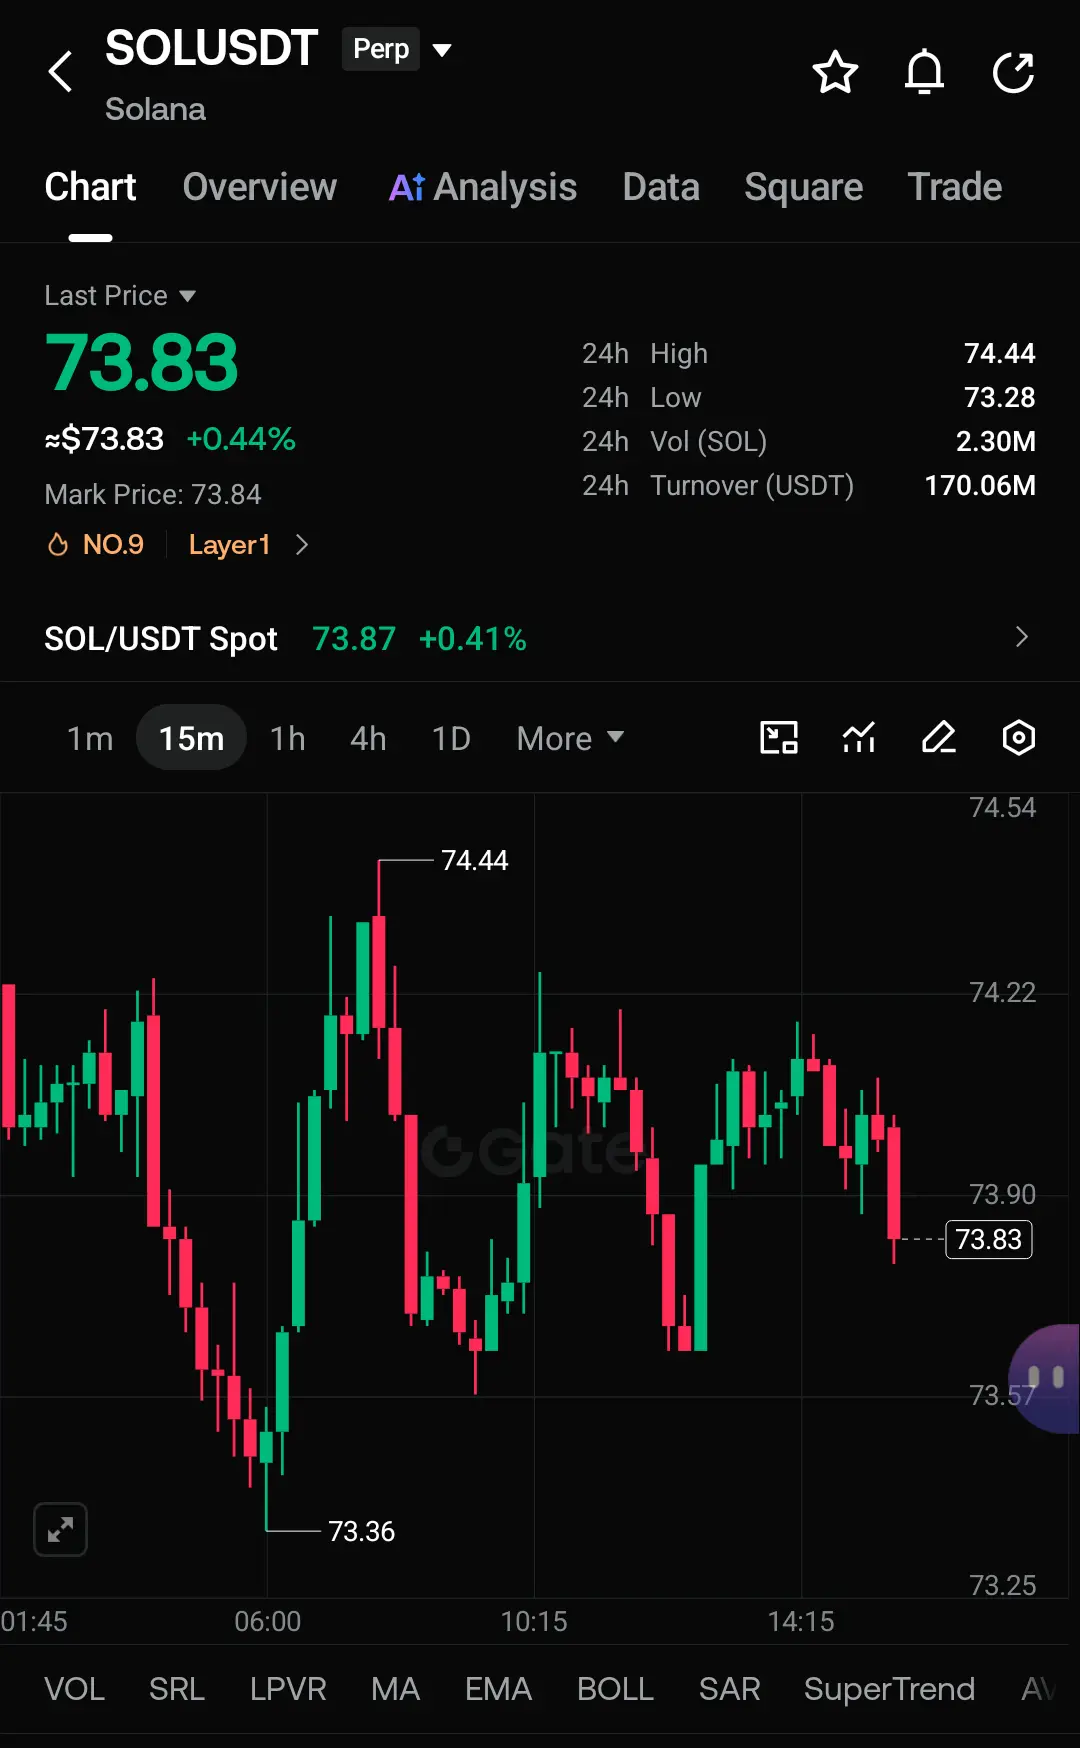Viewport: 1080px width, 1748px height.
Task: Switch to the Chart tab
Action: [90, 187]
